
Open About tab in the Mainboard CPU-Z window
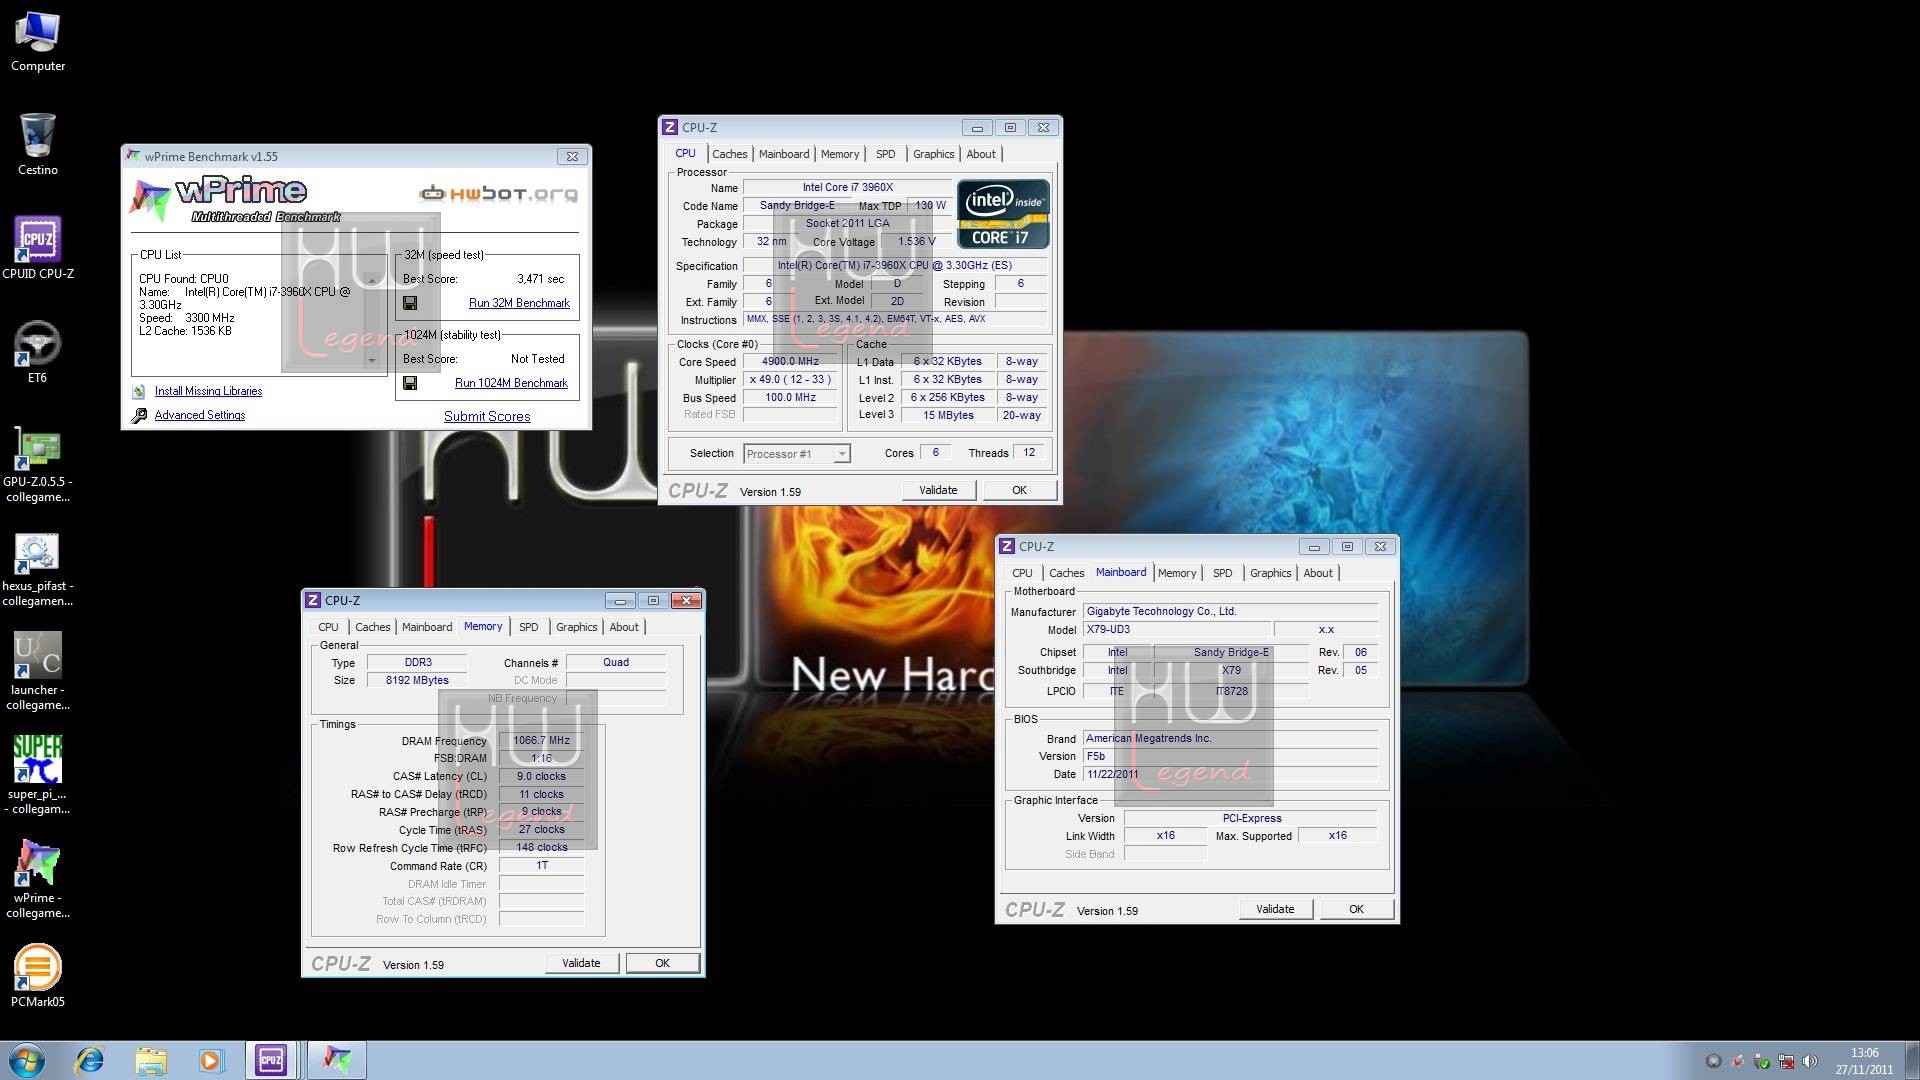click(x=1317, y=573)
